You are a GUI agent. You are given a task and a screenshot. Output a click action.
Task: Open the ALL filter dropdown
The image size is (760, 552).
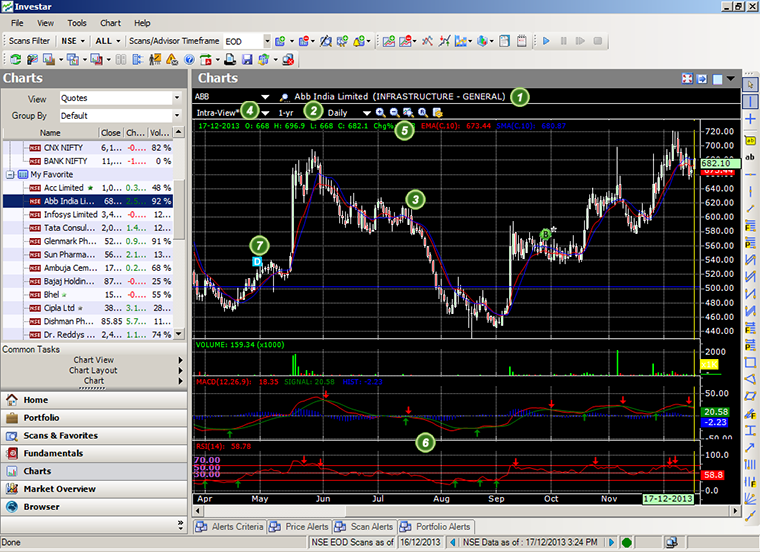click(x=108, y=41)
